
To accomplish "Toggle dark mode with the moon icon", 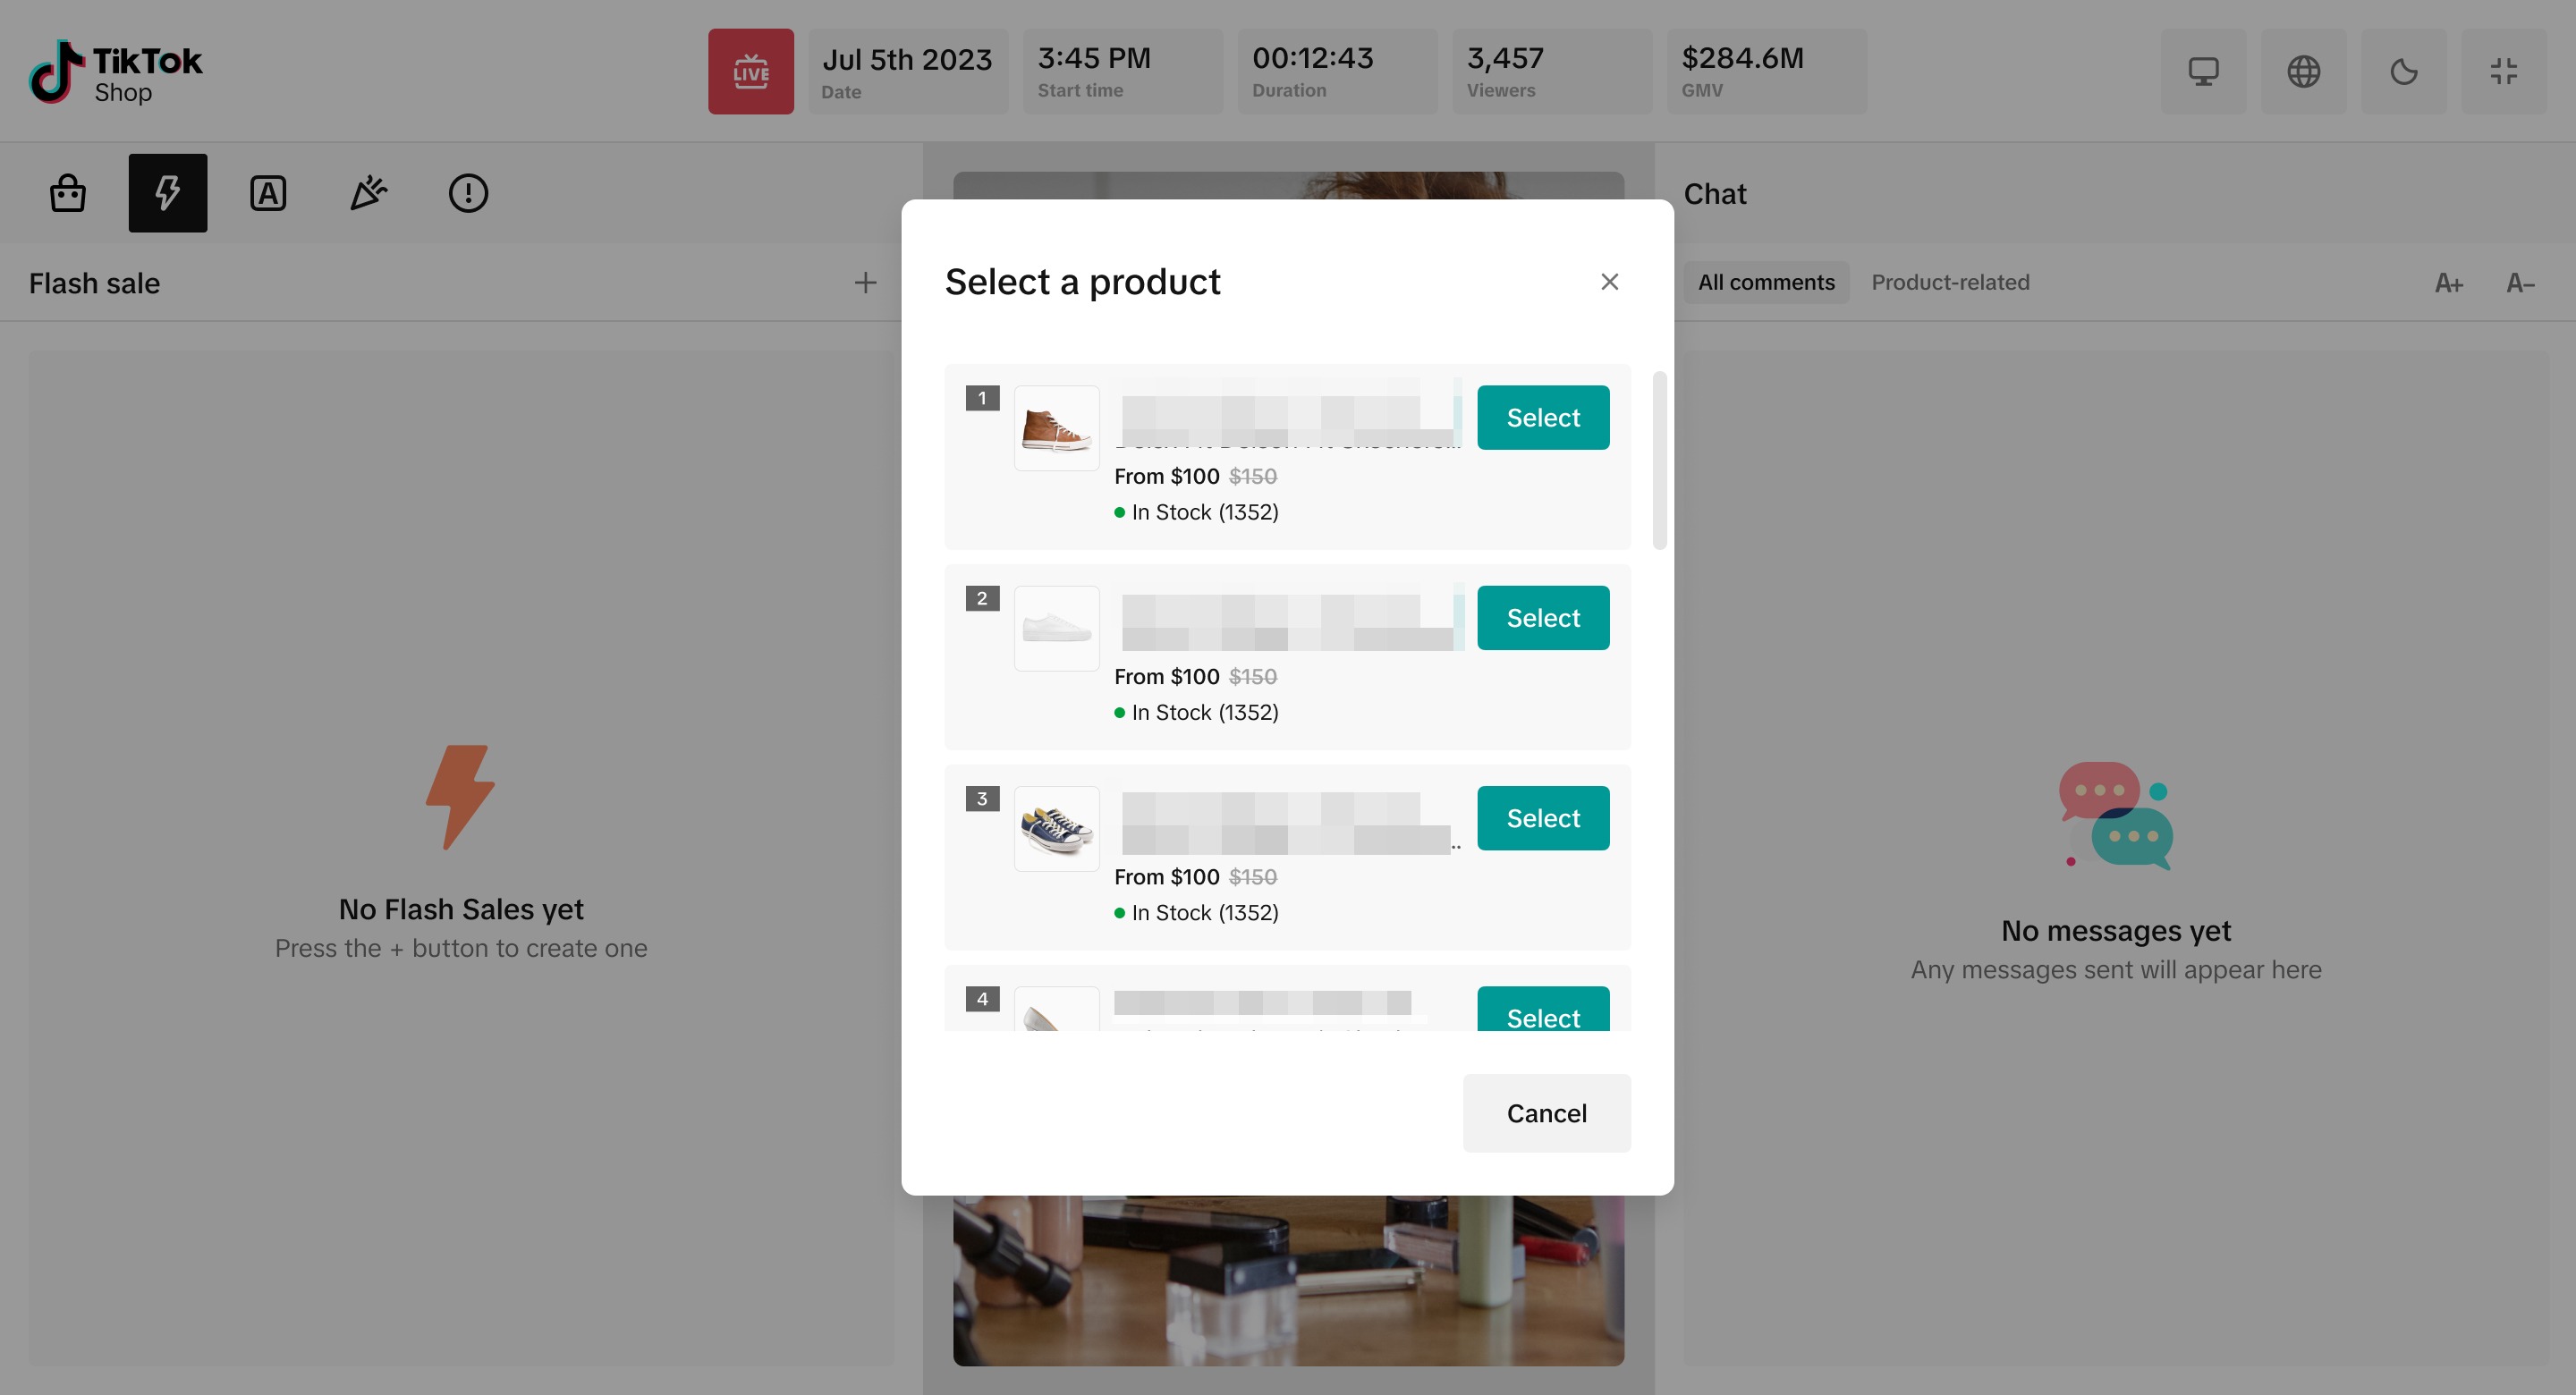I will click(x=2403, y=71).
